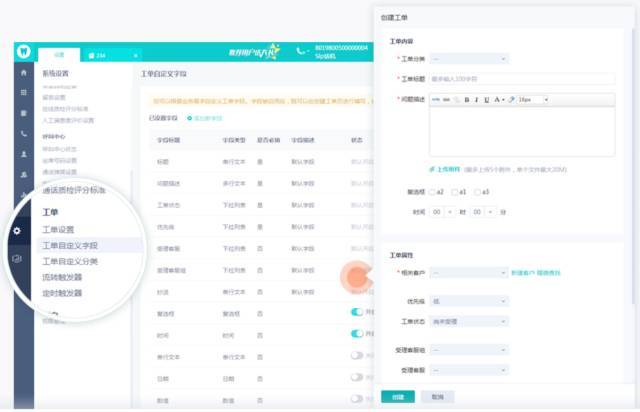
Task: Open the 工单状态 dropdown
Action: point(469,322)
